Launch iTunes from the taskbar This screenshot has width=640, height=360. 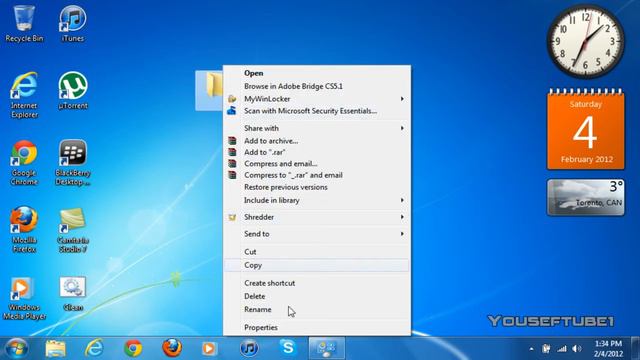click(x=249, y=349)
